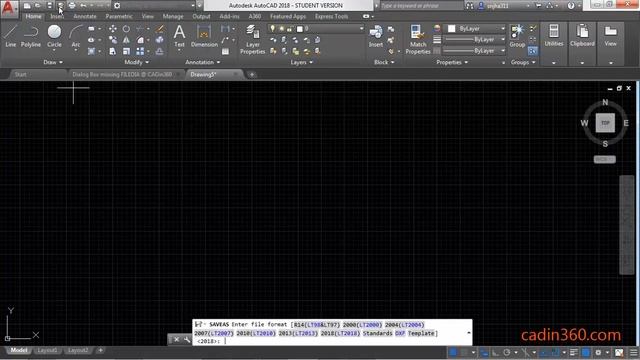The height and width of the screenshot is (360, 640).
Task: Switch to the Manage ribbon tab
Action: [173, 16]
